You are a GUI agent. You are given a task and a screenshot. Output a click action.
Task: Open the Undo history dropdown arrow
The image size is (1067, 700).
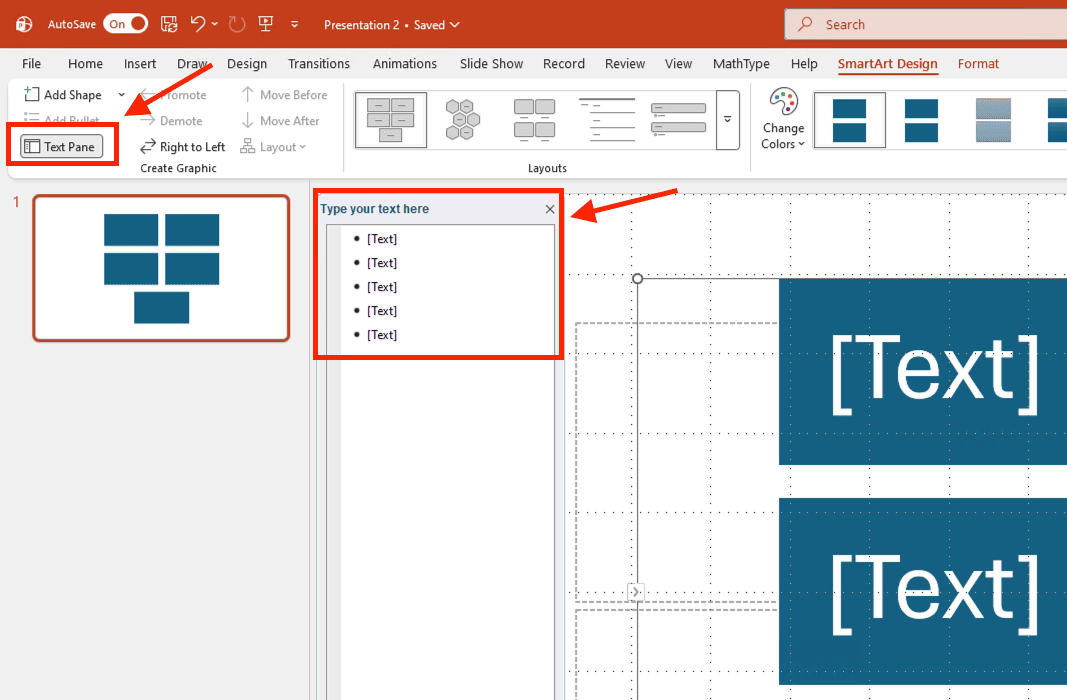(215, 24)
